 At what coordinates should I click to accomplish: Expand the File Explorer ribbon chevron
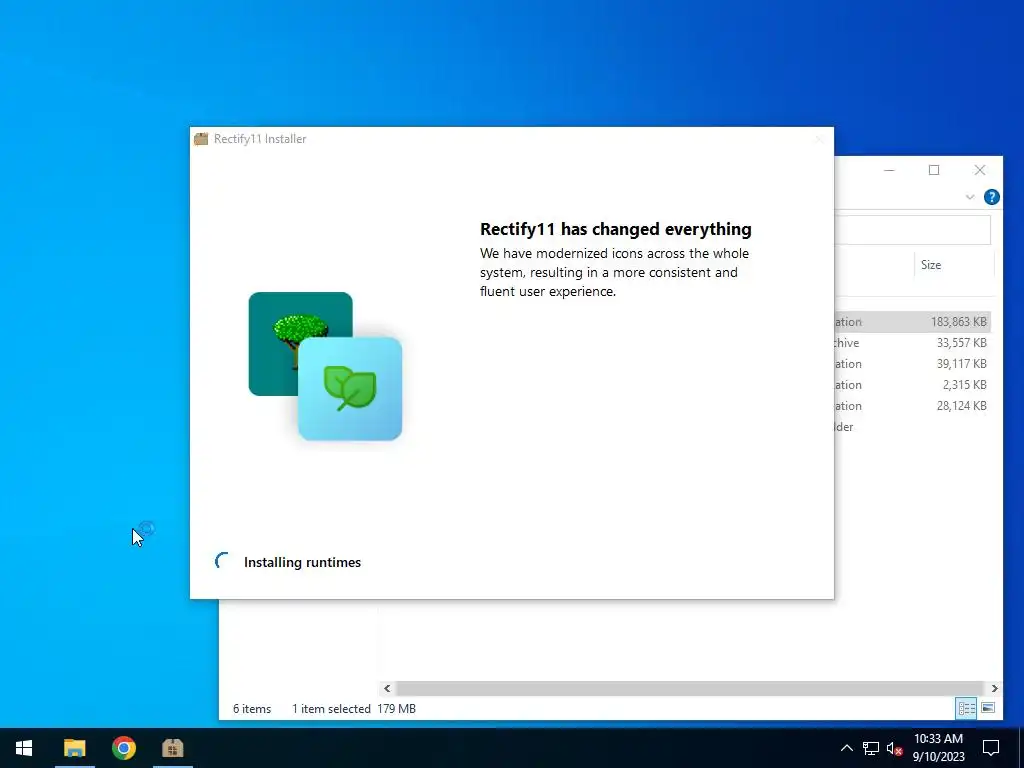pos(970,197)
